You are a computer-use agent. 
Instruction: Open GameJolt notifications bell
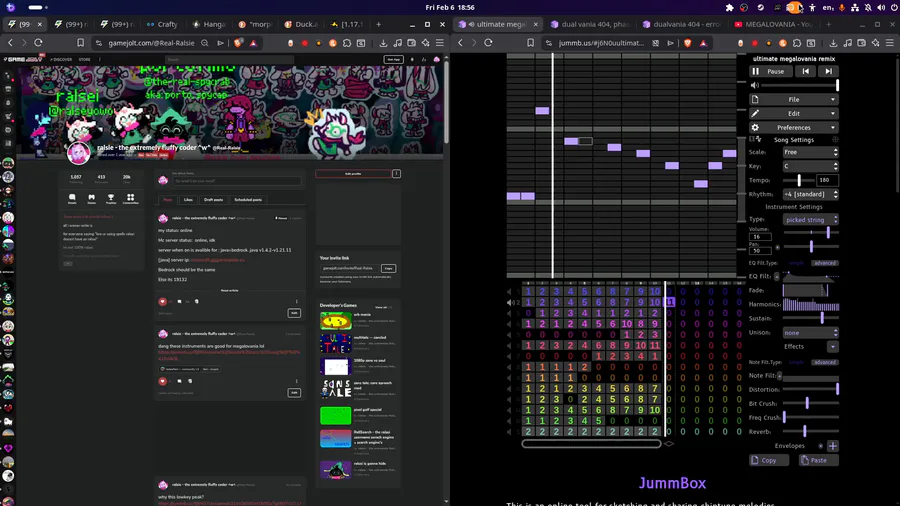(412, 60)
